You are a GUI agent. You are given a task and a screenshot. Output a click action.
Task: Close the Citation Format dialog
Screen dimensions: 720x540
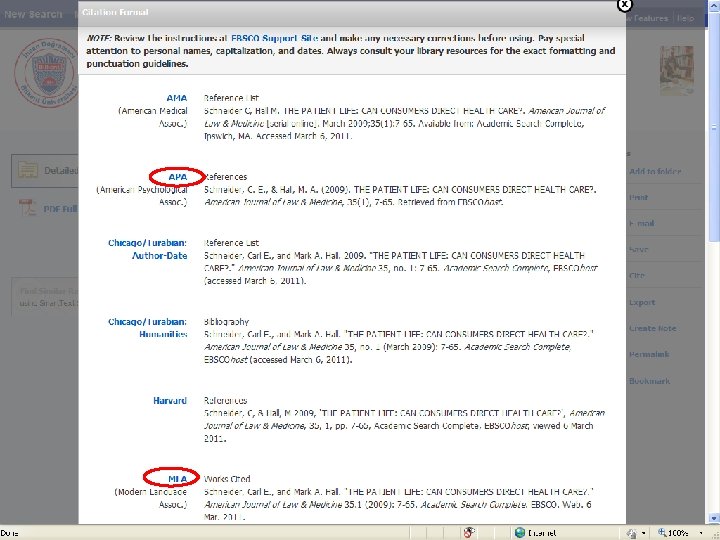point(624,5)
